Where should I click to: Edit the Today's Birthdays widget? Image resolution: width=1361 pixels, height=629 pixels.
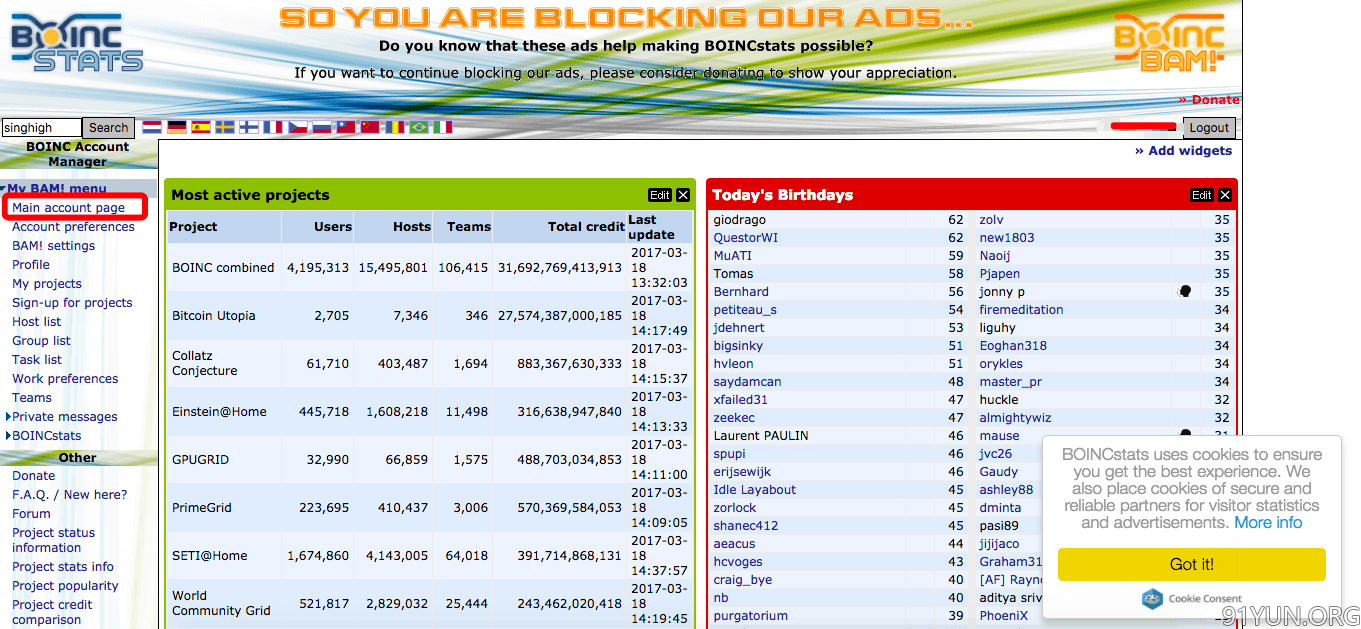pyautogui.click(x=1202, y=195)
